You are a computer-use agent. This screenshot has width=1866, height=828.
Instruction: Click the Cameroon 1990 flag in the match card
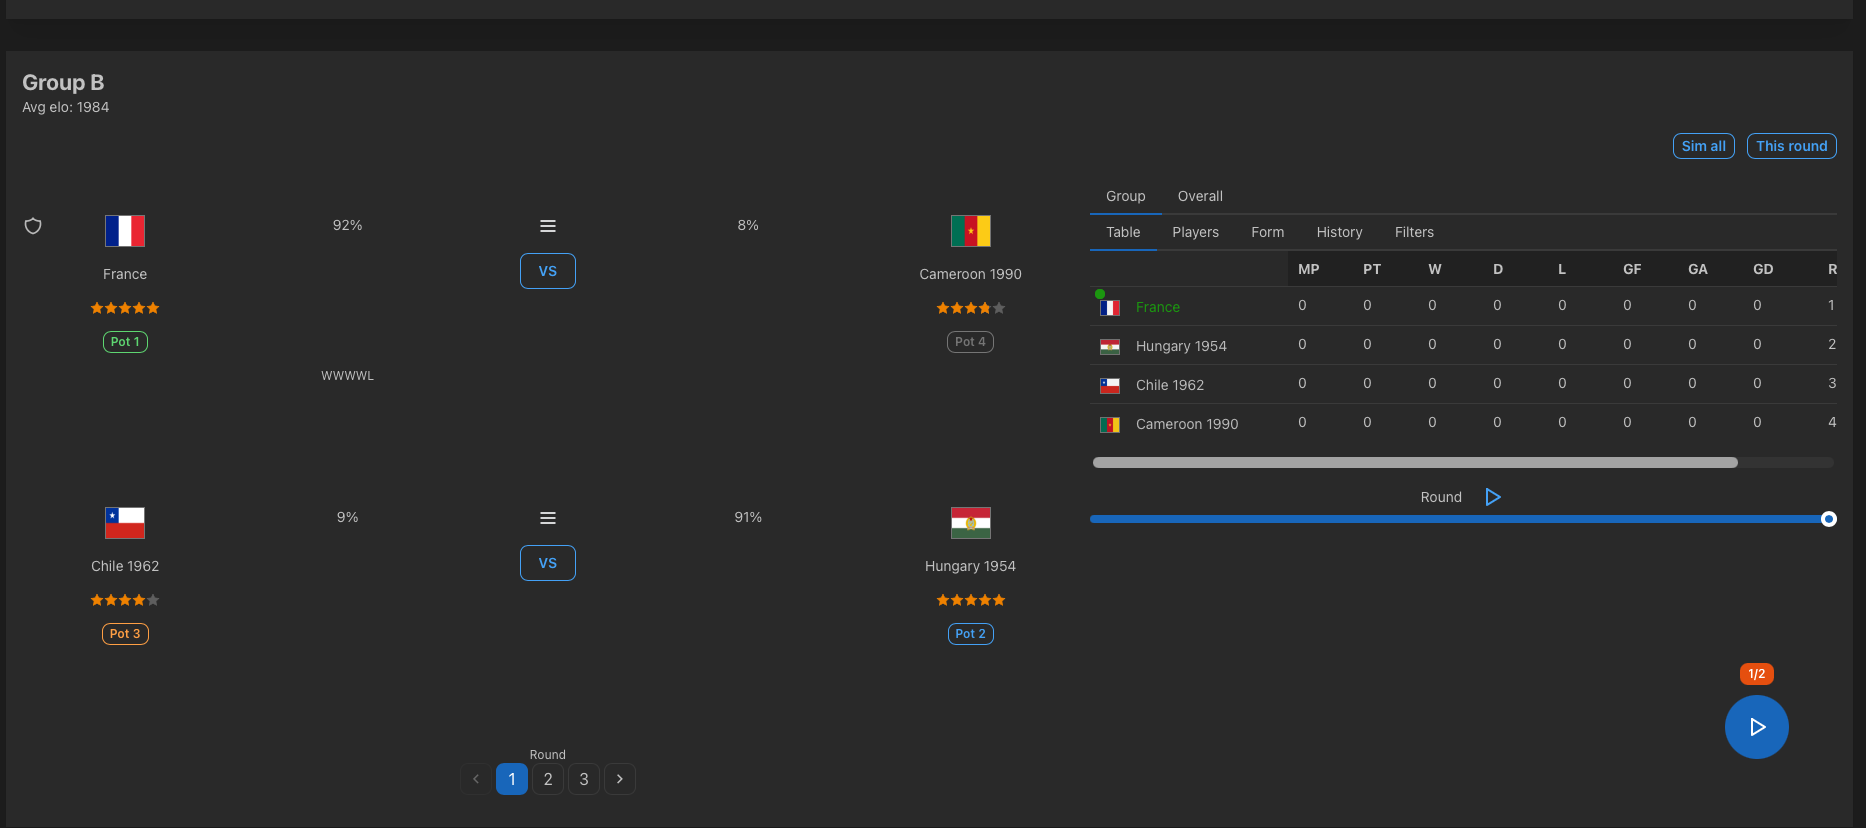(x=971, y=231)
